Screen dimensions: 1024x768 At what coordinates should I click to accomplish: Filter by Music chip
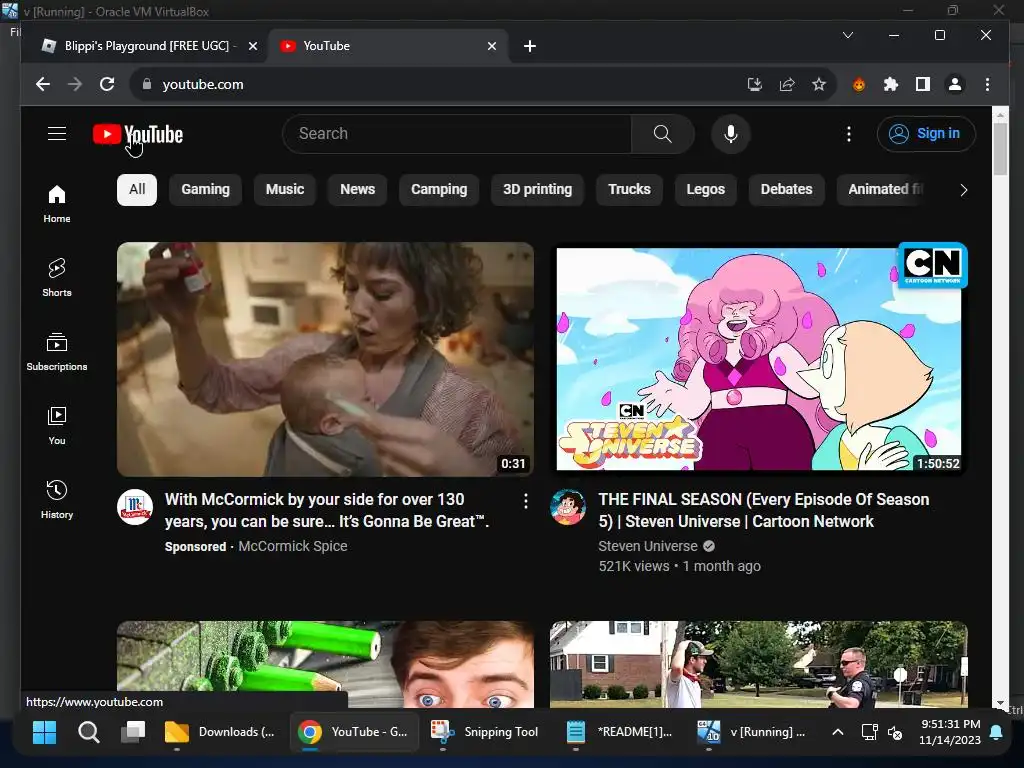tap(285, 189)
